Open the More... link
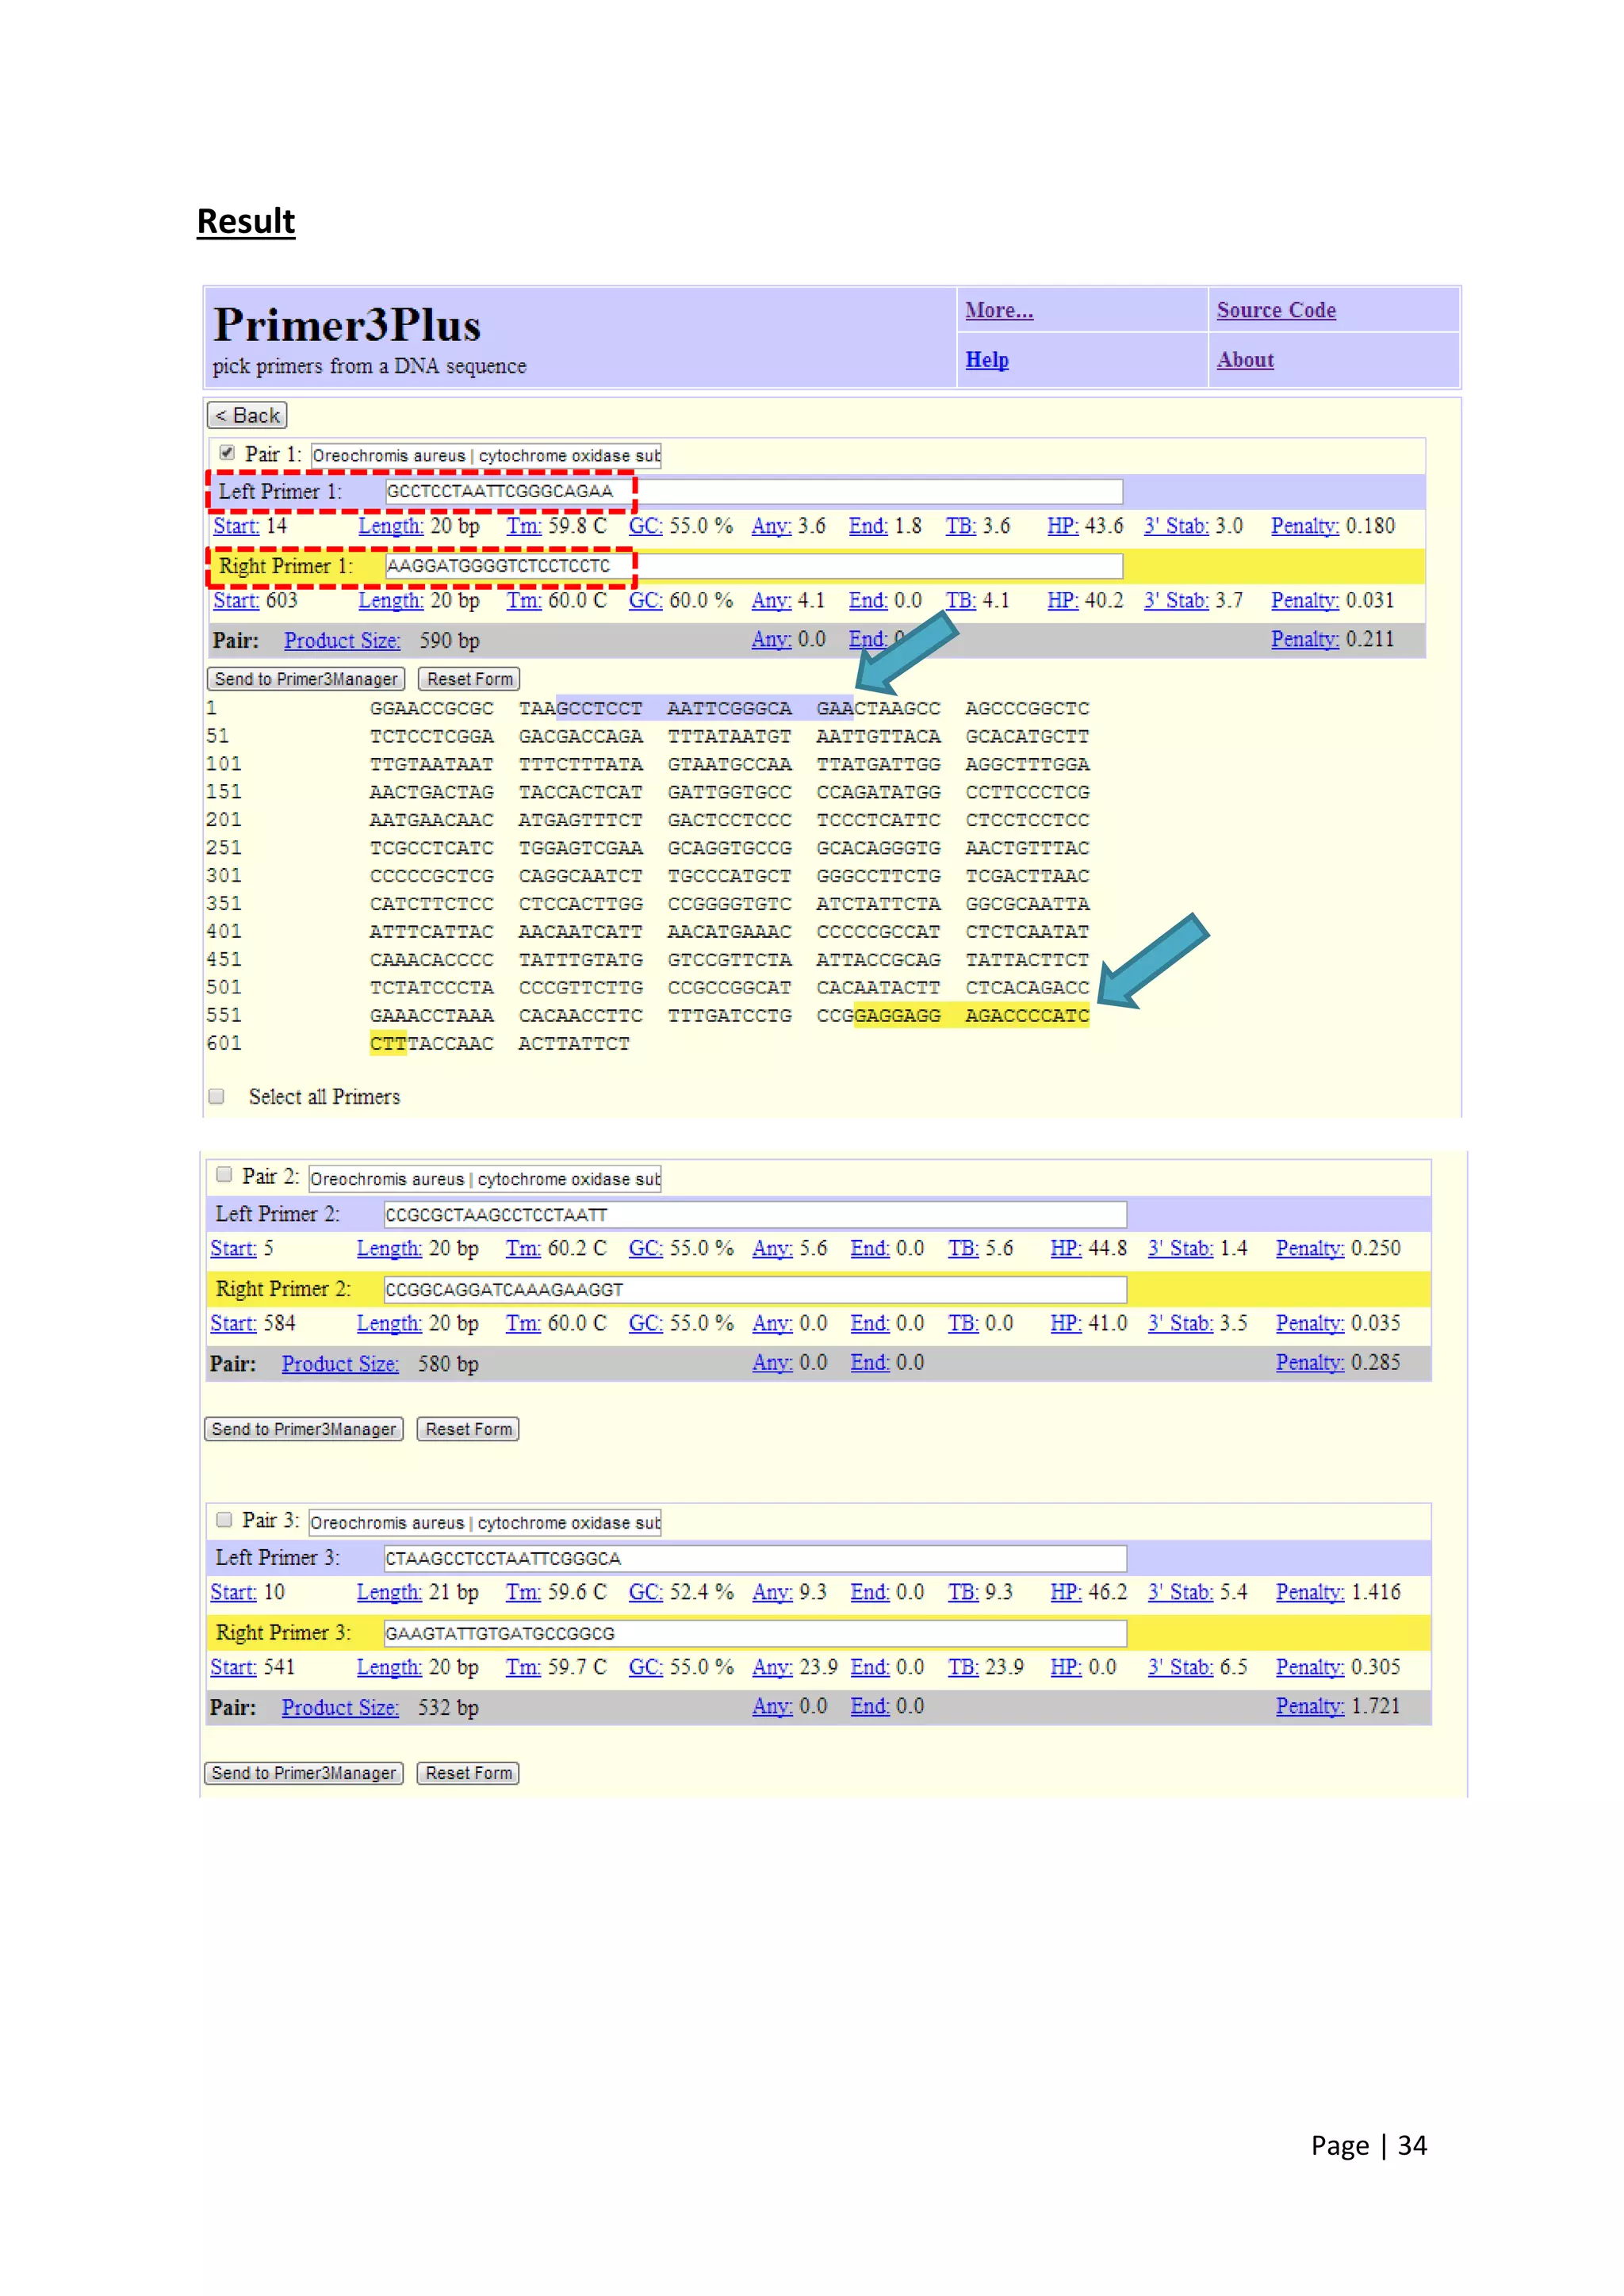Viewport: 1624px width, 2296px height. [998, 310]
